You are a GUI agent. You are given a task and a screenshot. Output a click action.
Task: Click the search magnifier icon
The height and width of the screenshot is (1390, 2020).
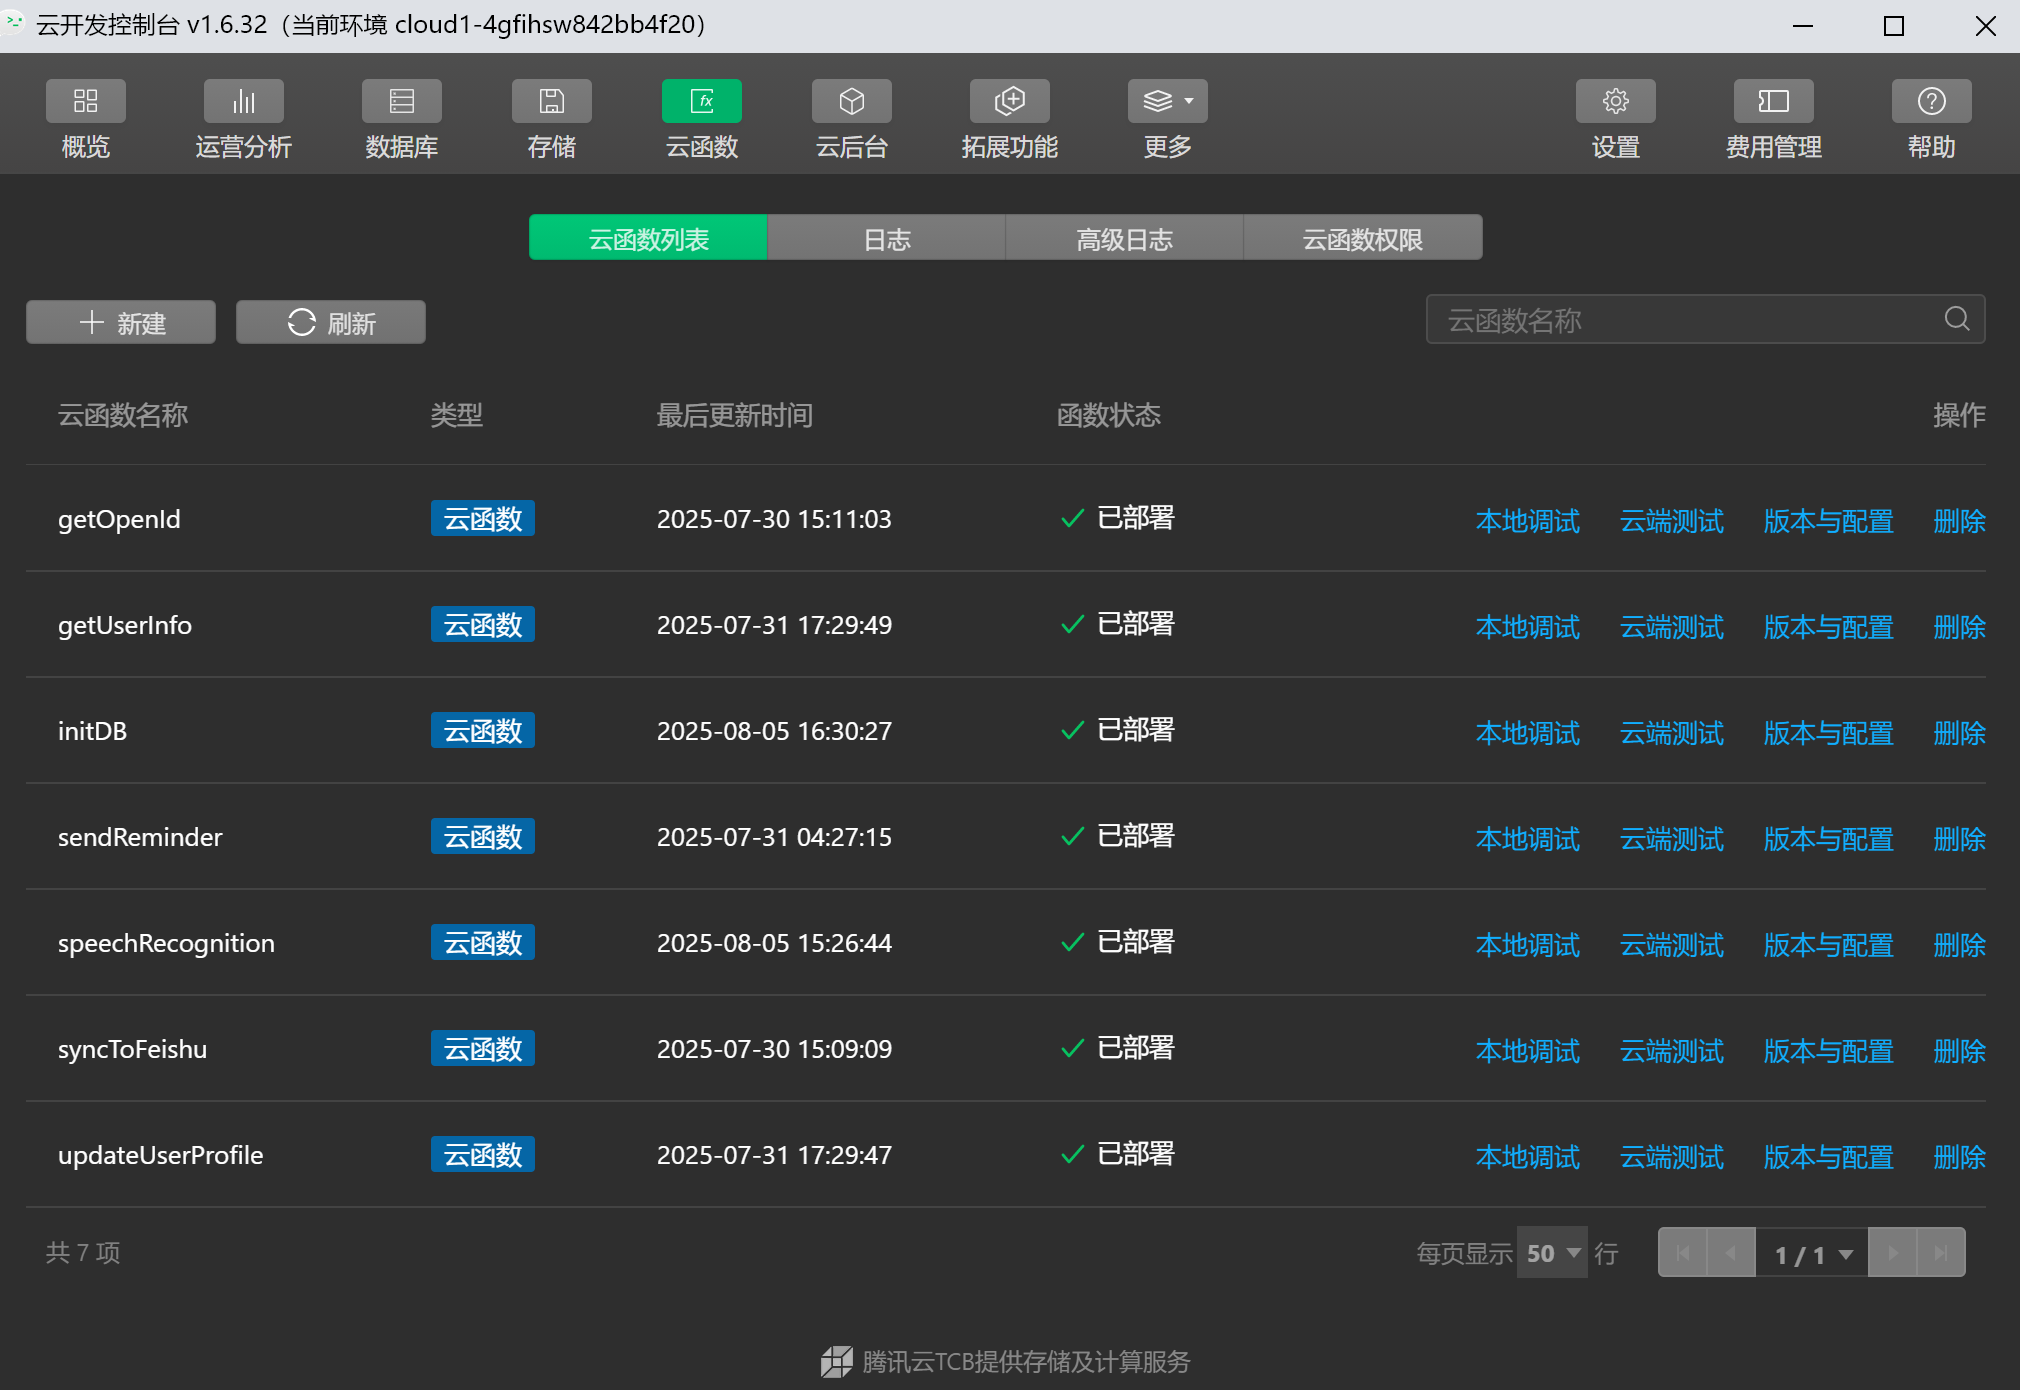tap(1956, 319)
